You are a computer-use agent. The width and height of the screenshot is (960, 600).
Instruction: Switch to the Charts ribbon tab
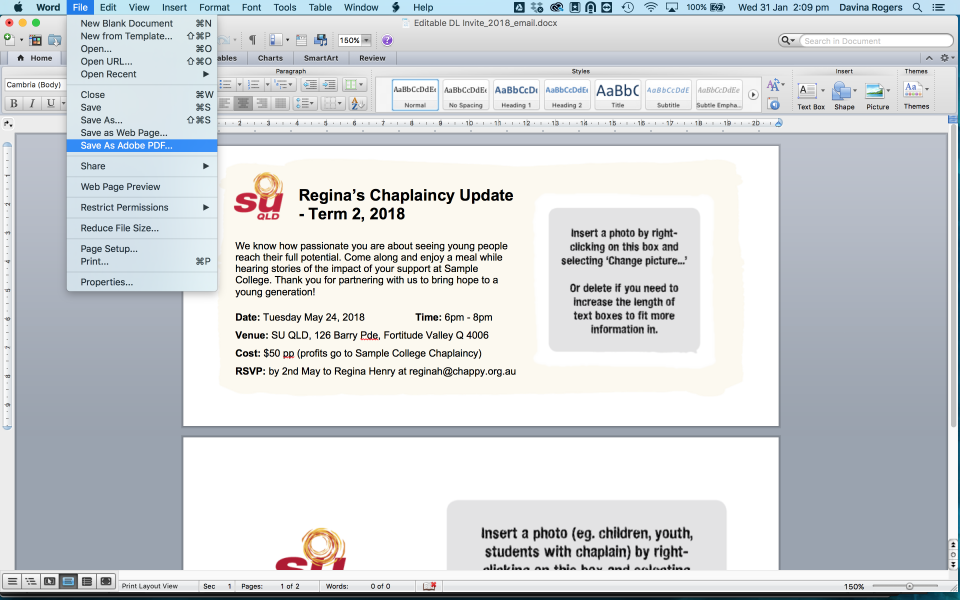click(270, 58)
